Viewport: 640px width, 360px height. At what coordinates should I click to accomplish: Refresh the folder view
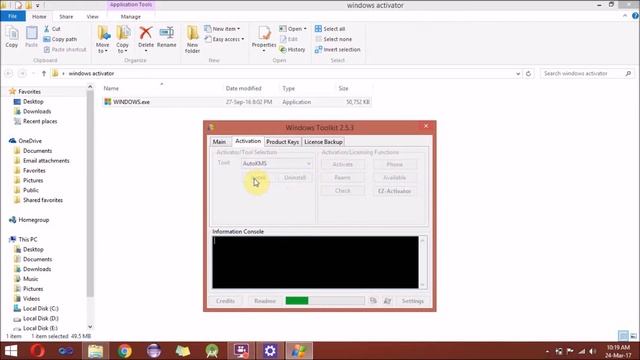(x=528, y=73)
